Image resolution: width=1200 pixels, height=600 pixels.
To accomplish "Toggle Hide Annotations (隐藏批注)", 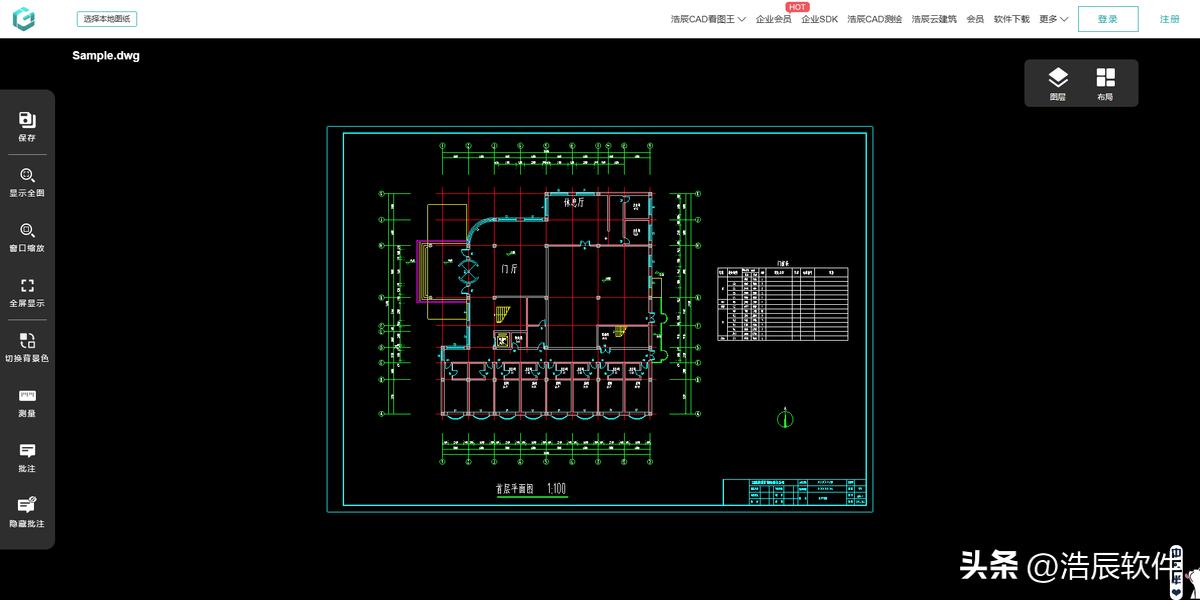I will [x=27, y=513].
